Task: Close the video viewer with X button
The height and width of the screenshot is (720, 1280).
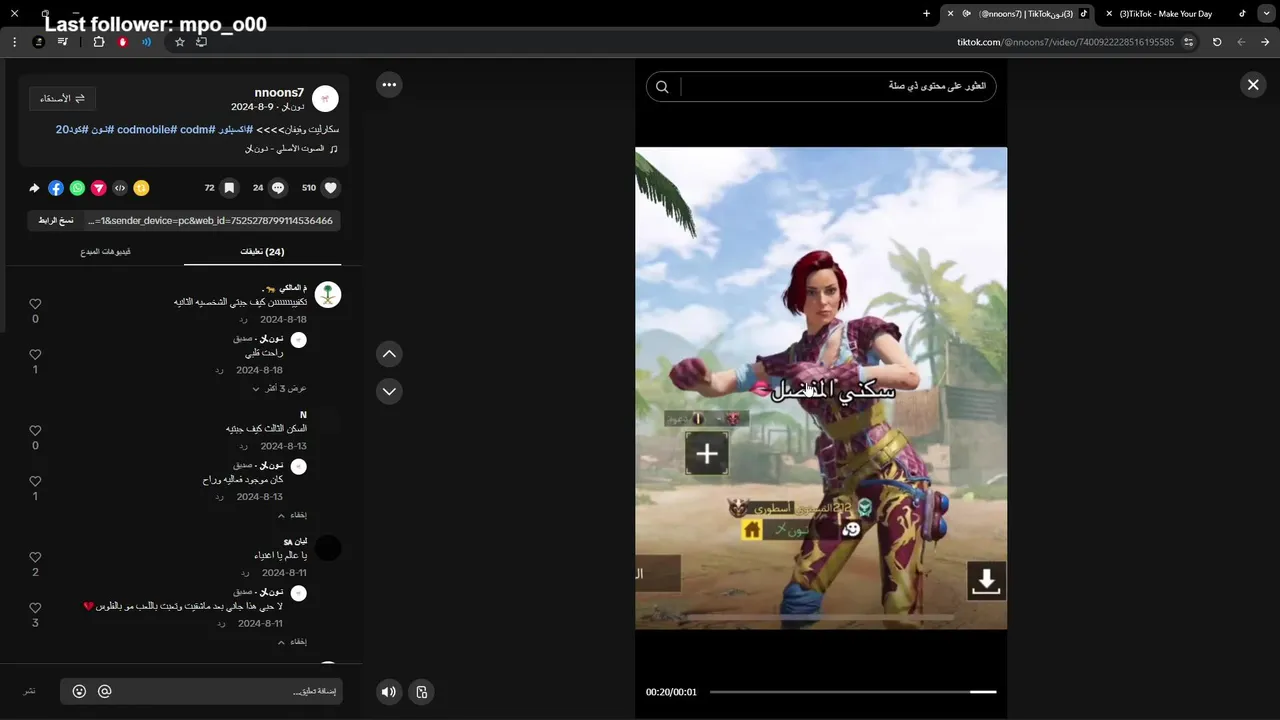Action: click(1253, 85)
